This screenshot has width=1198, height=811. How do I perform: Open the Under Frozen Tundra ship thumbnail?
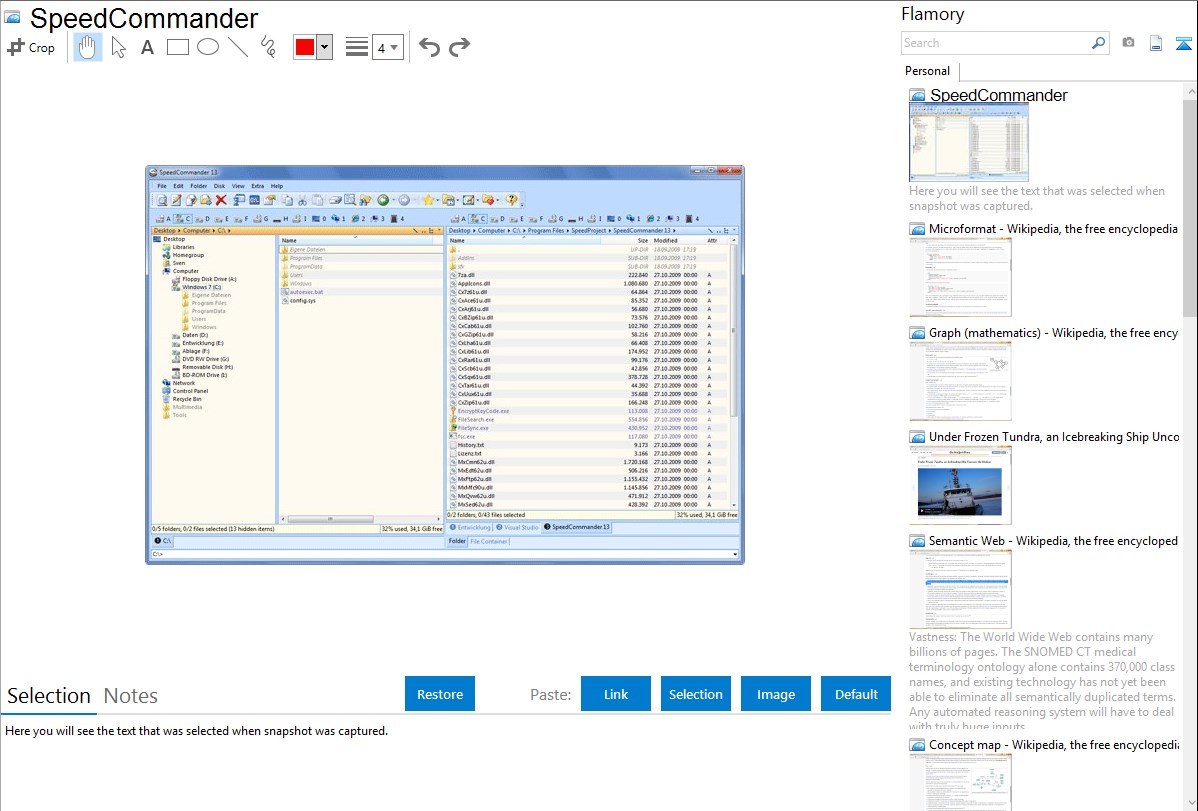pyautogui.click(x=960, y=485)
